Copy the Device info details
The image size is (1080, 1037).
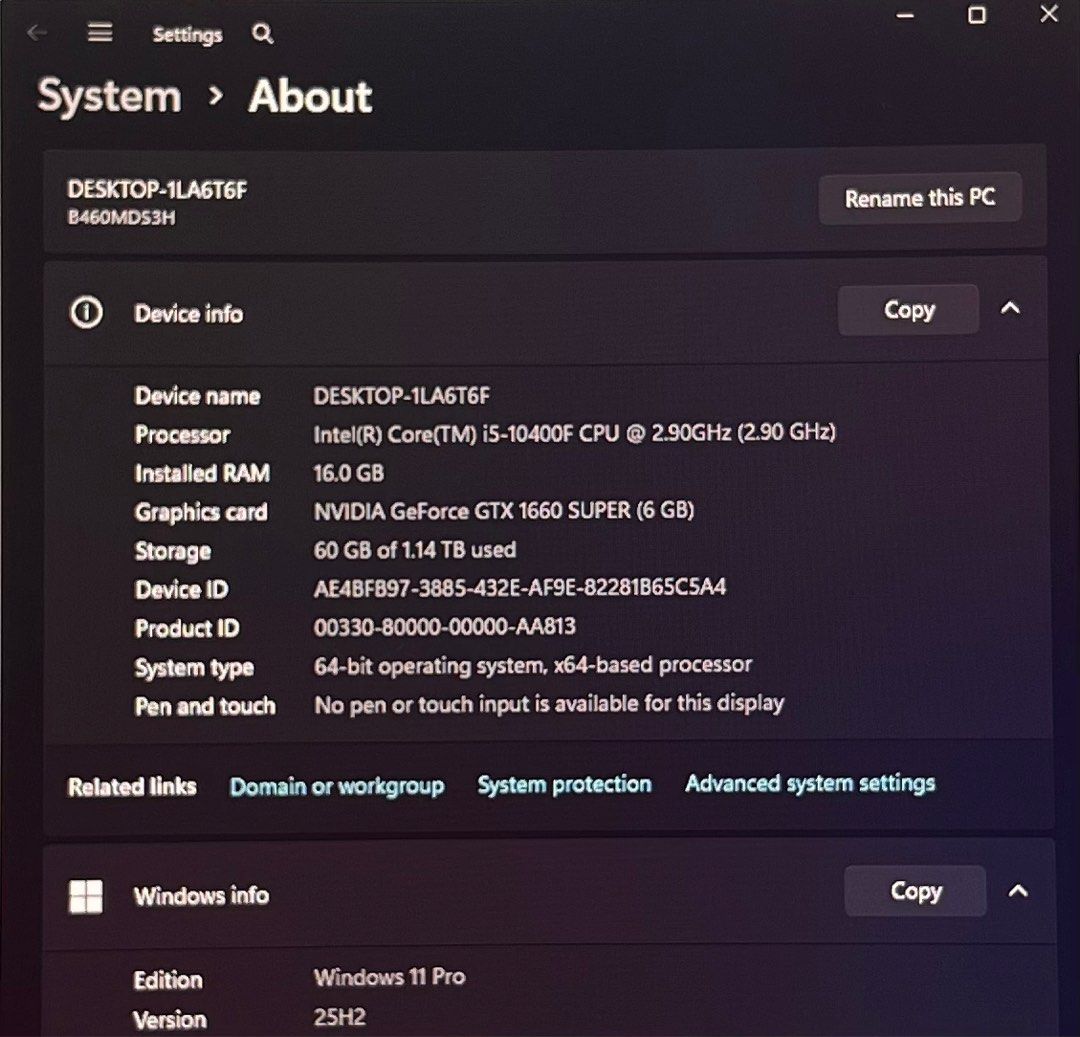[908, 310]
